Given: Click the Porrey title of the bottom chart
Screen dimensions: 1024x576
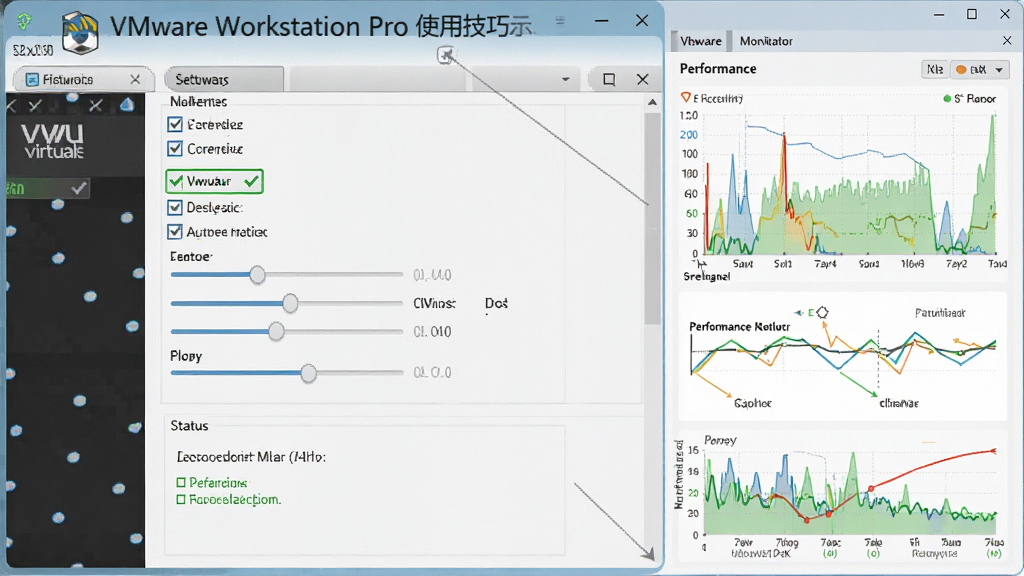Looking at the screenshot, I should [x=720, y=441].
